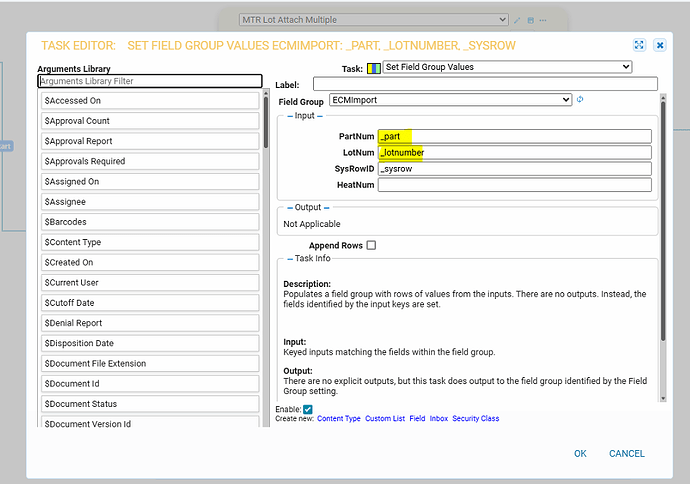Click the colored task type icon beside Task
This screenshot has height=484, width=690.
(372, 67)
